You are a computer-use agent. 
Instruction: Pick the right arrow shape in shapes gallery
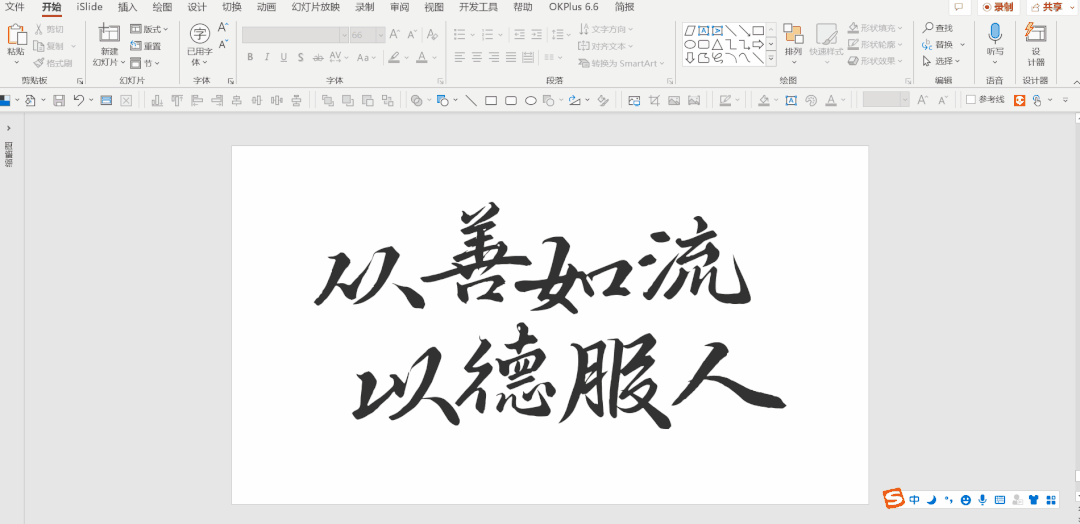[x=758, y=44]
